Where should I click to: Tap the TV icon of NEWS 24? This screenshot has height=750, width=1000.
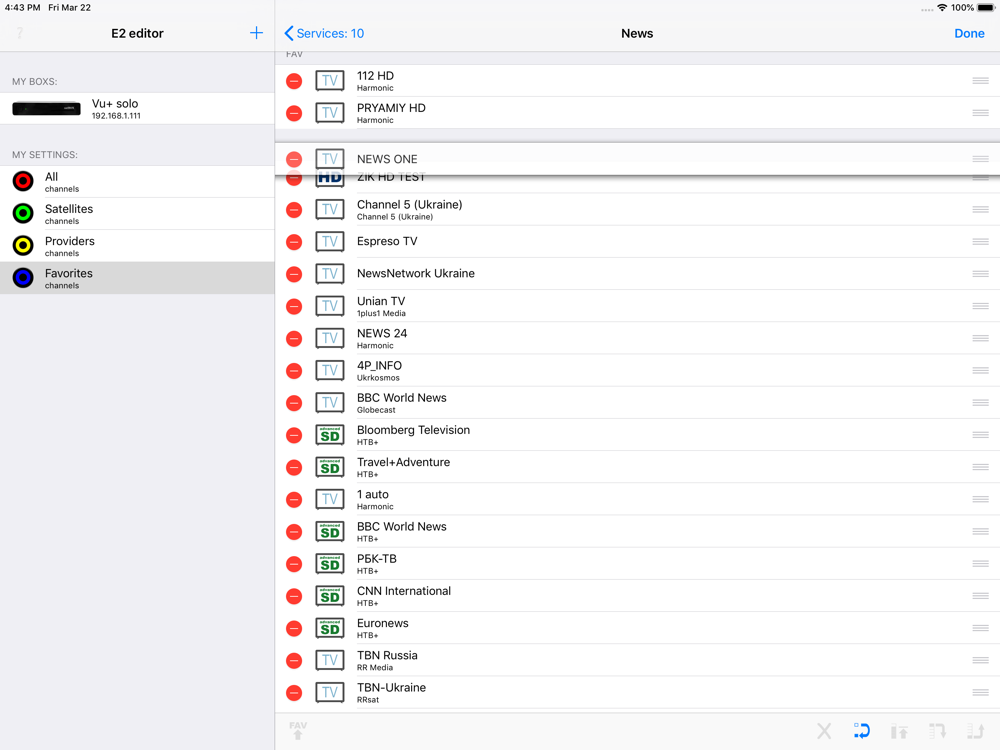point(330,339)
